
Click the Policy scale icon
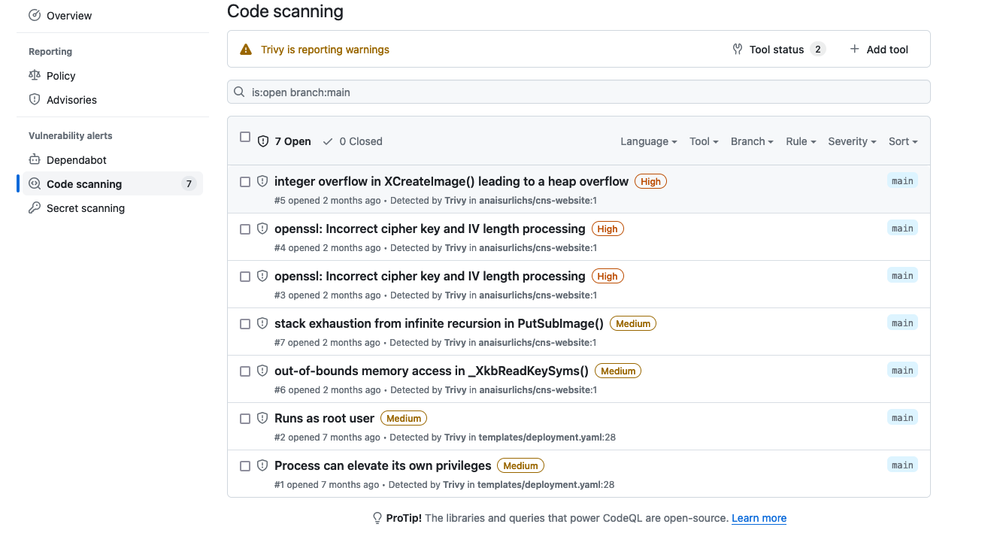click(x=35, y=75)
